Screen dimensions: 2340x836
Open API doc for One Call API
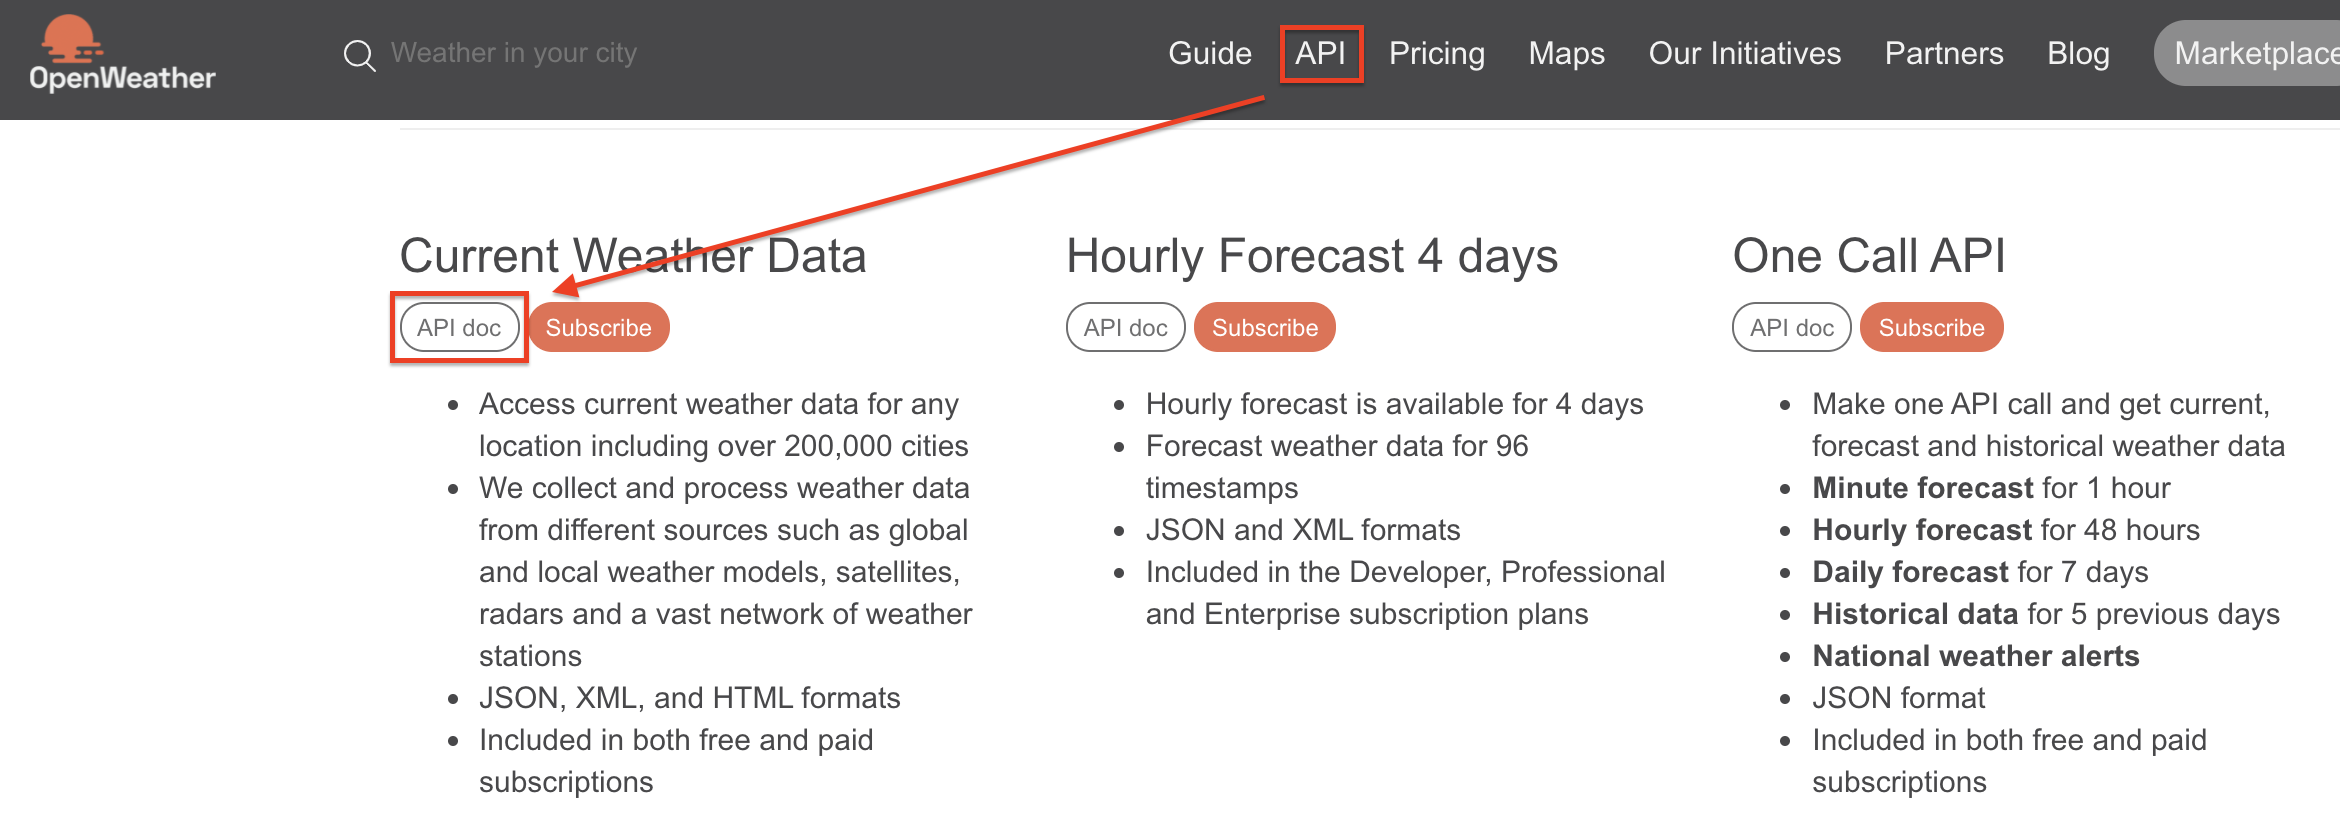[x=1791, y=327]
